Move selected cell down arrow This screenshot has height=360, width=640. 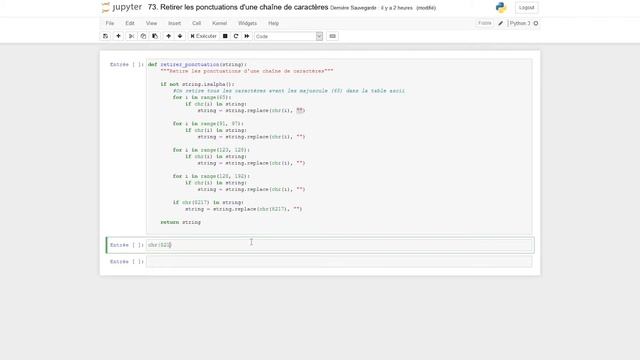click(x=180, y=36)
